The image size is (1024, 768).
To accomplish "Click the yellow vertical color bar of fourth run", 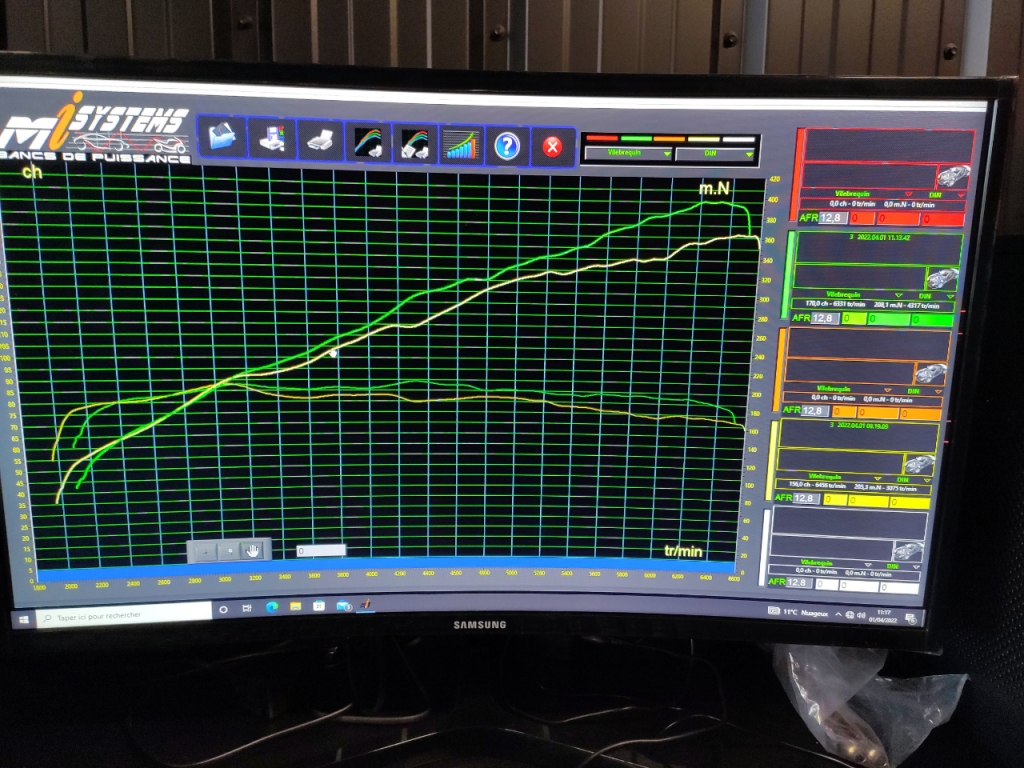I will (x=769, y=460).
